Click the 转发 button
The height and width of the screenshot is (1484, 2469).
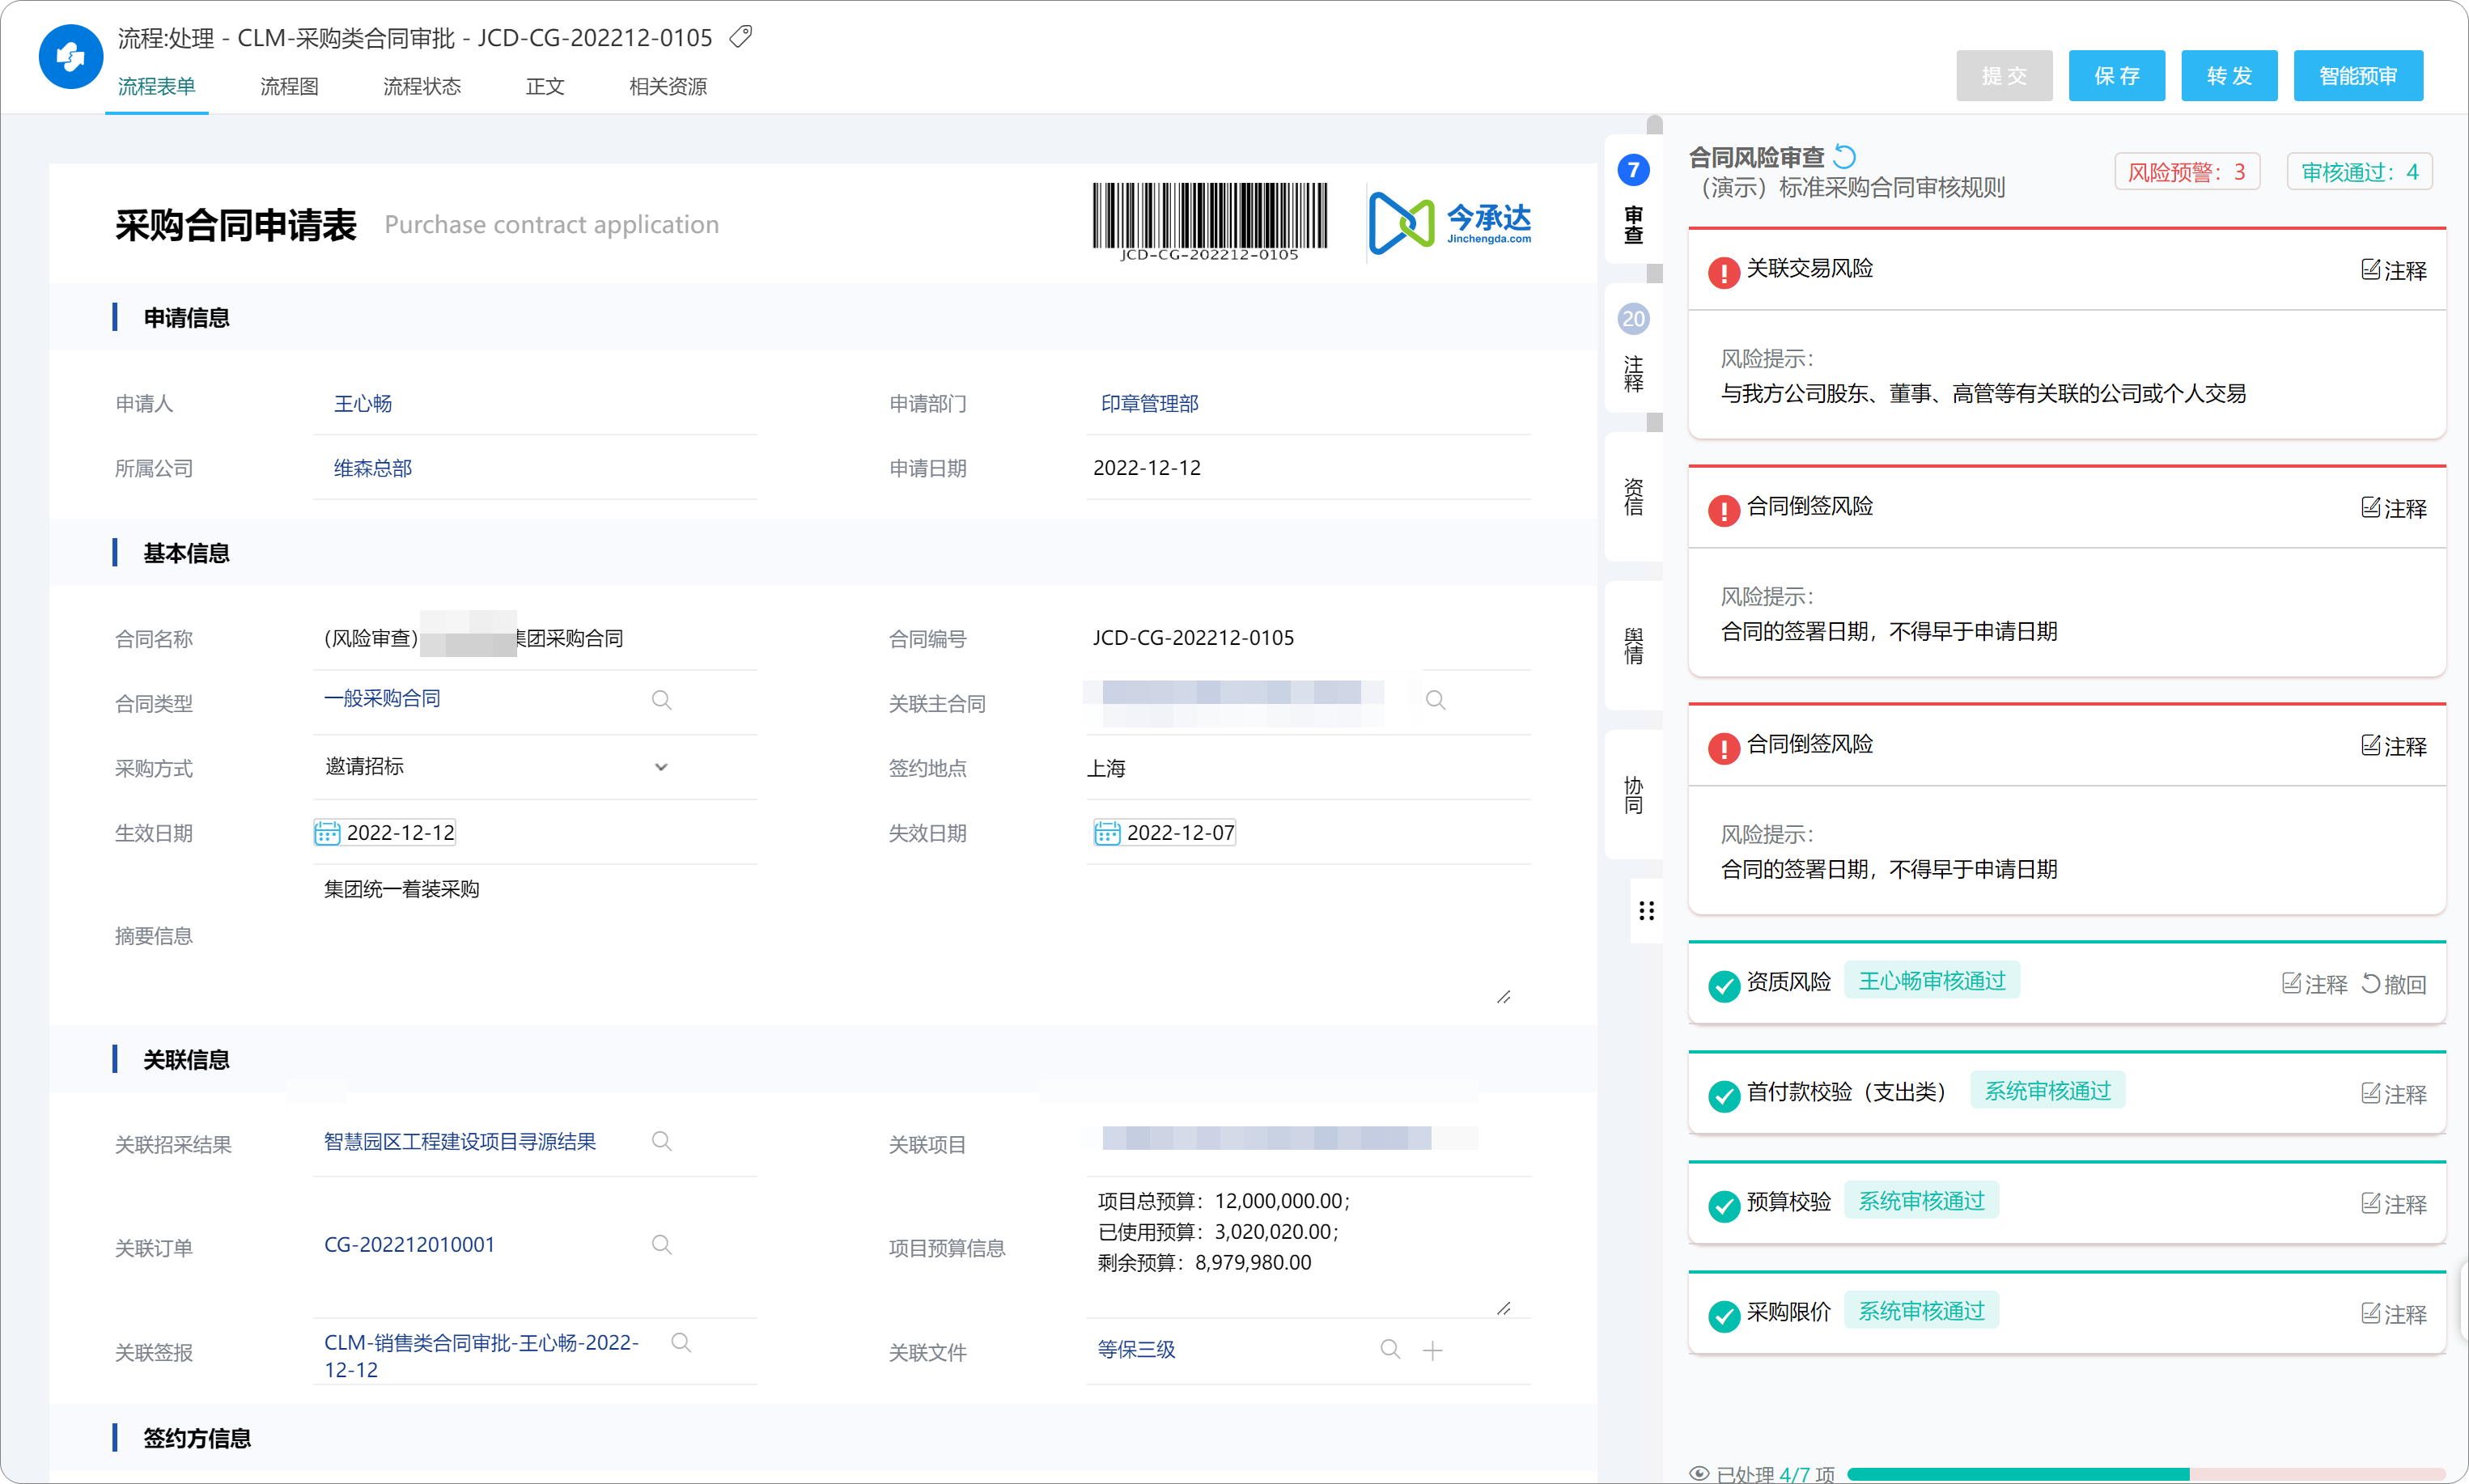pos(2229,75)
